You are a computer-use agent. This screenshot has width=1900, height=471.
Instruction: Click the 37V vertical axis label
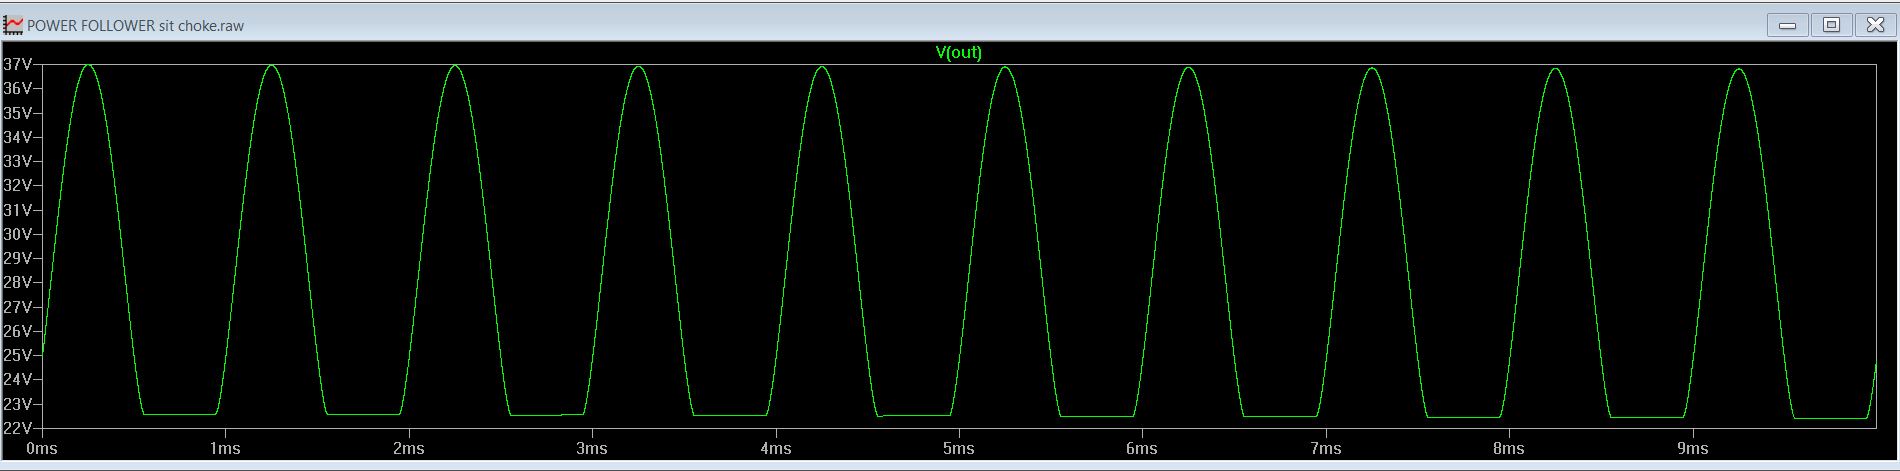tap(18, 64)
